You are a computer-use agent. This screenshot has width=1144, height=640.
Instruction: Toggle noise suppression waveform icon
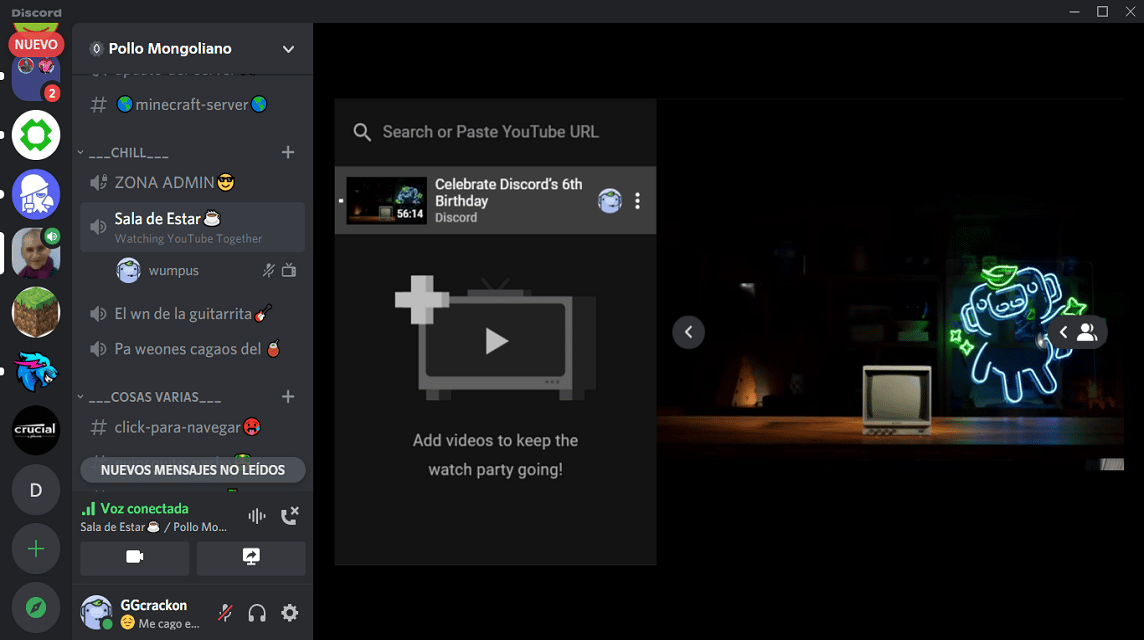click(x=257, y=516)
